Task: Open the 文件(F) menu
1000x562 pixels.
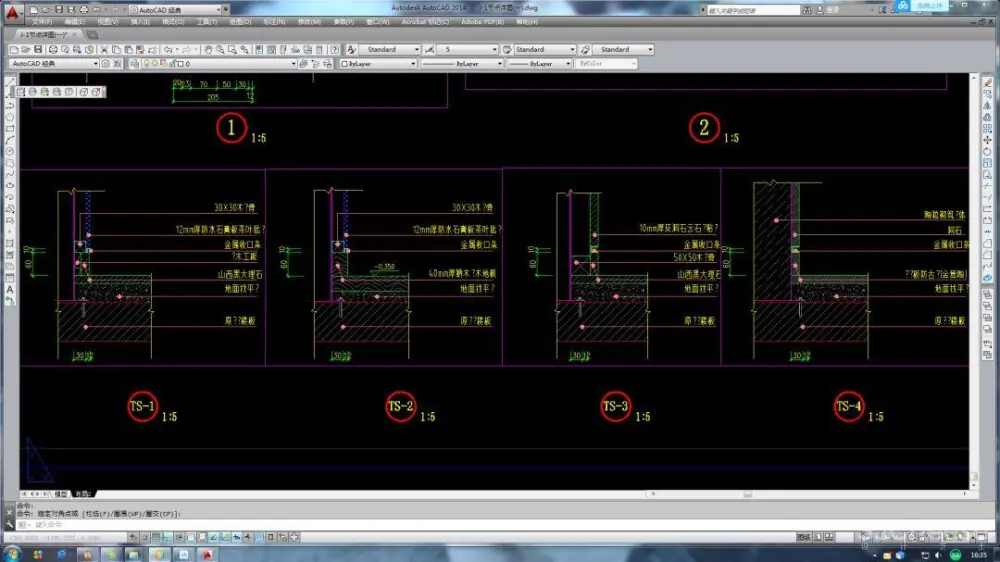Action: (42, 21)
